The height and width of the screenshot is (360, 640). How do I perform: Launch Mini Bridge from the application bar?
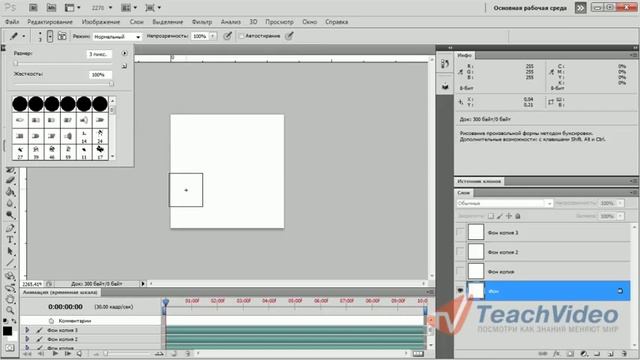coord(51,8)
